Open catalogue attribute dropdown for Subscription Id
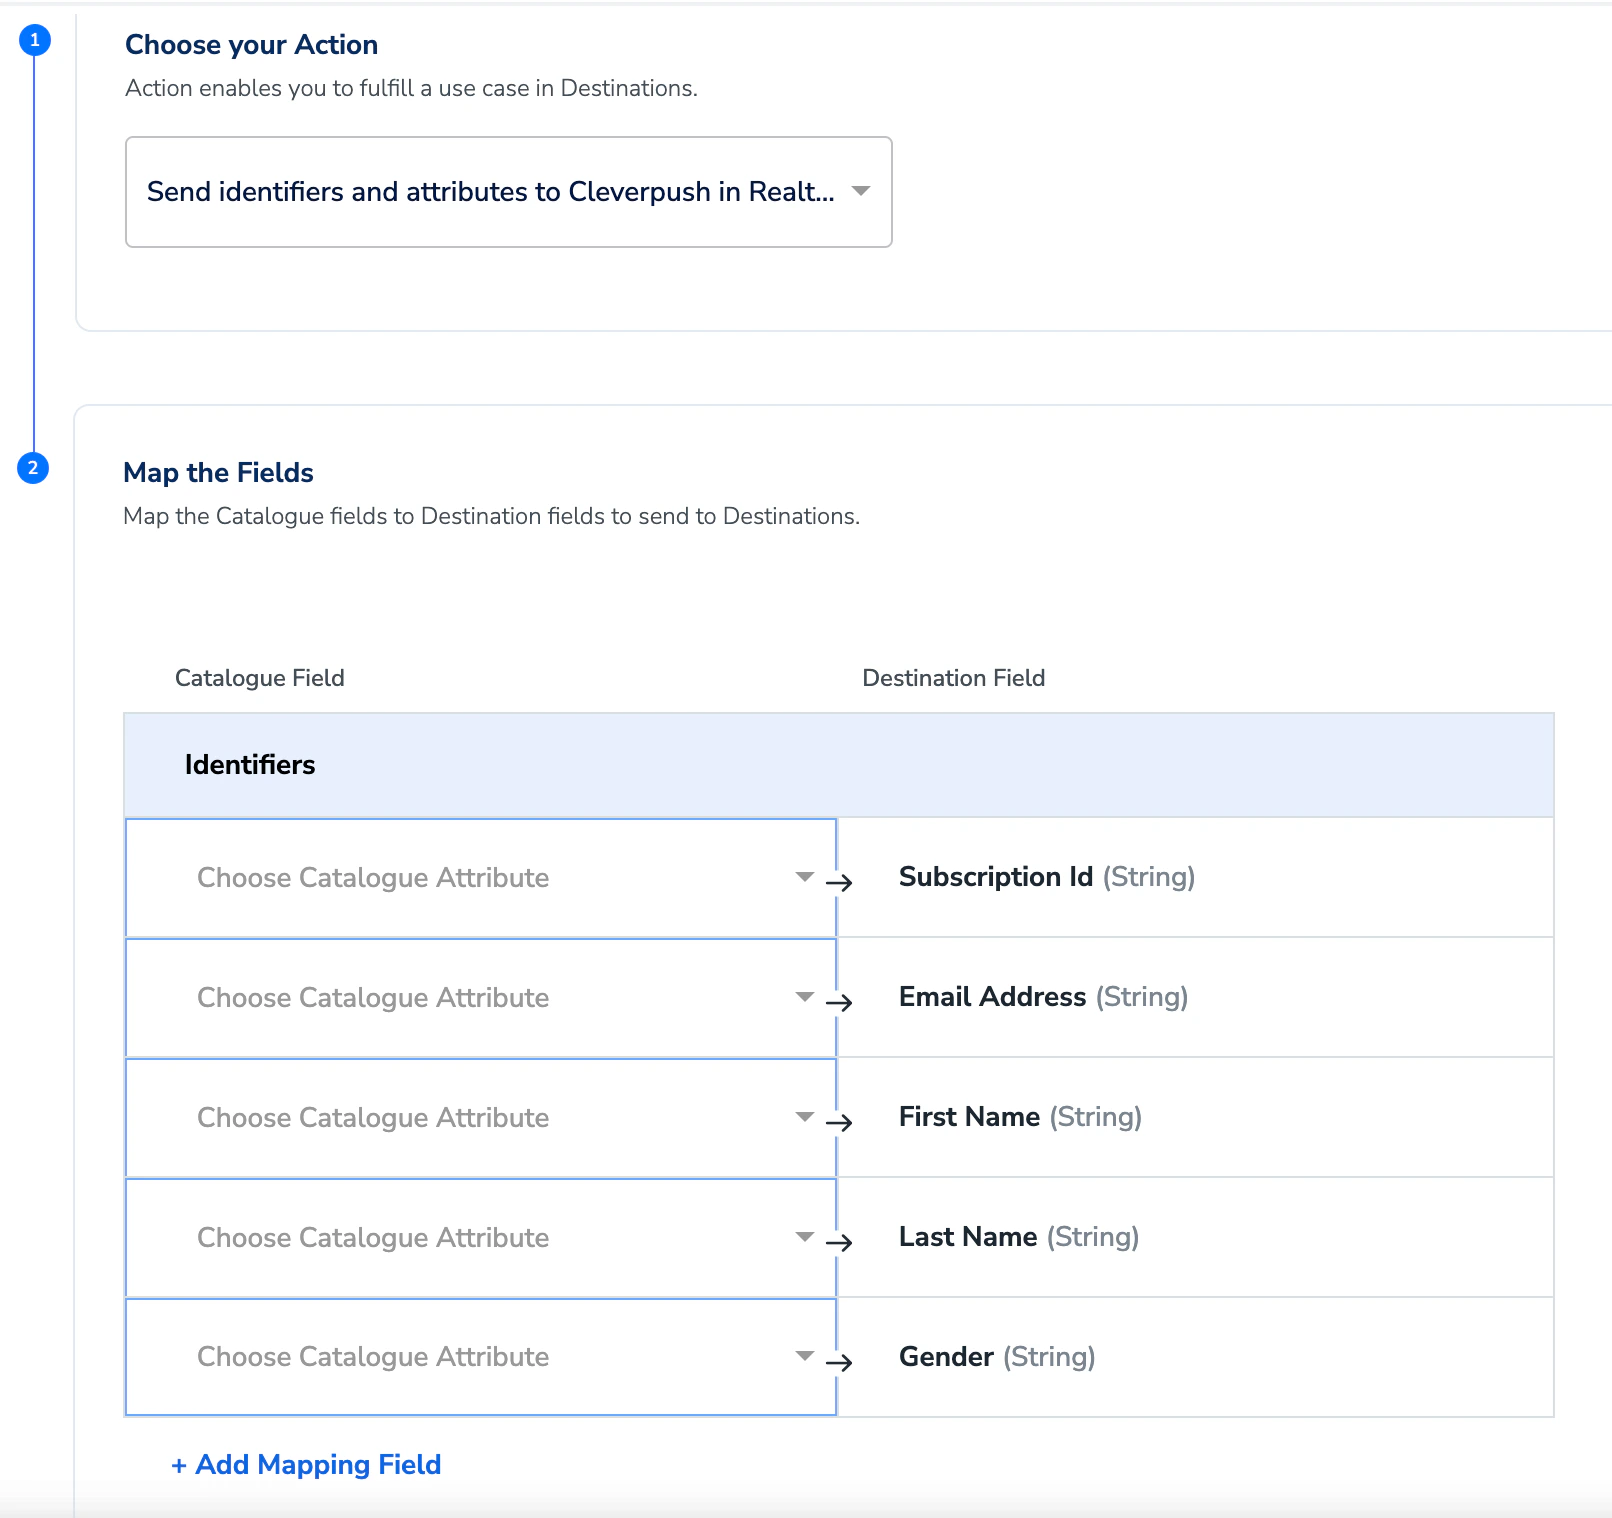1612x1518 pixels. tap(481, 878)
